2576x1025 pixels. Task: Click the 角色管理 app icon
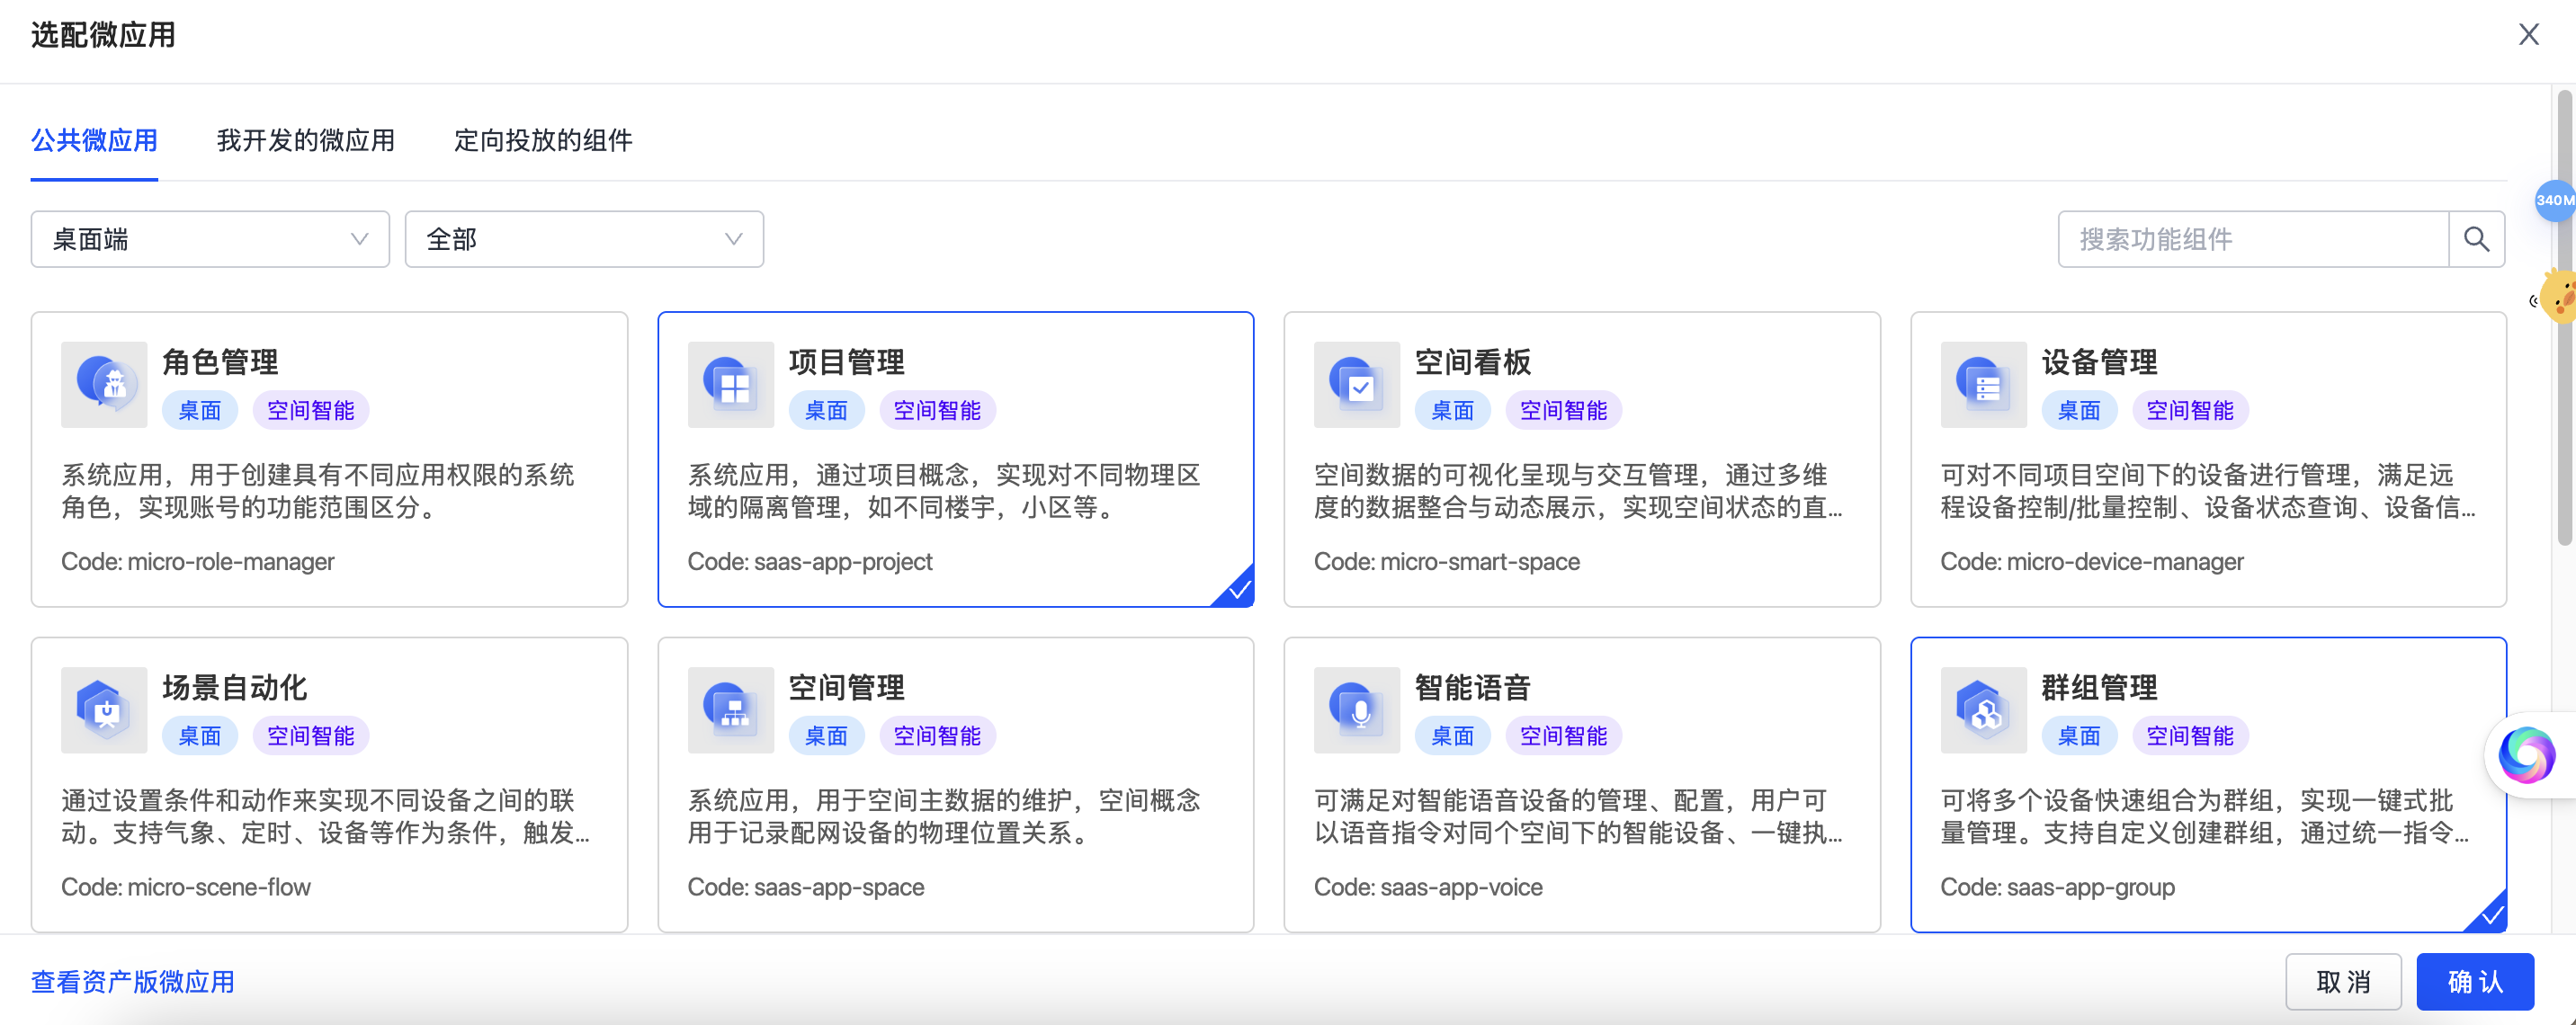tap(104, 385)
